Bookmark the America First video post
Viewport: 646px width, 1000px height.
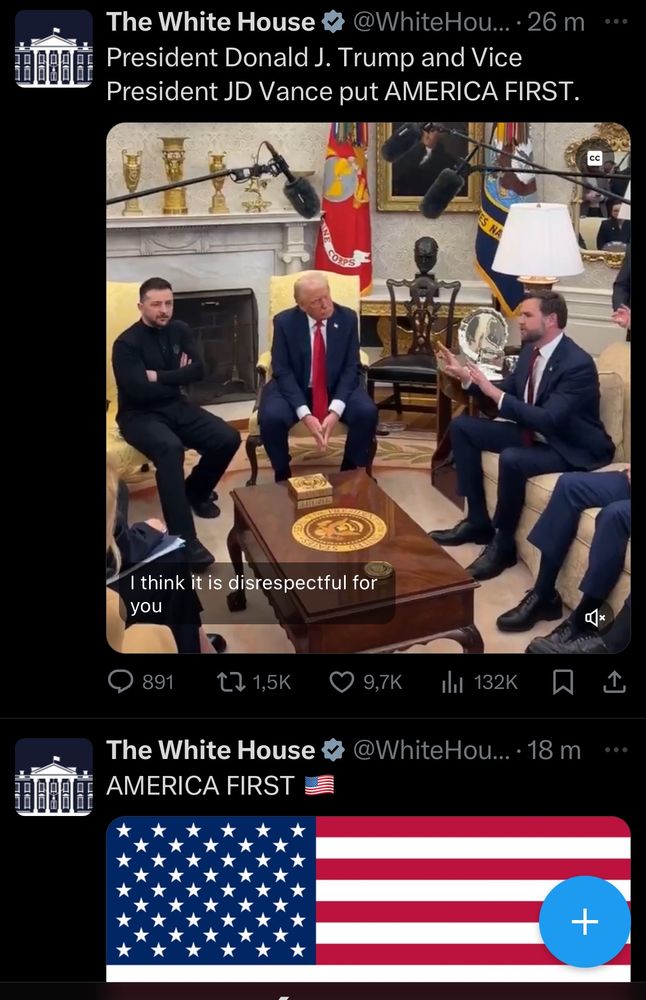coord(562,682)
